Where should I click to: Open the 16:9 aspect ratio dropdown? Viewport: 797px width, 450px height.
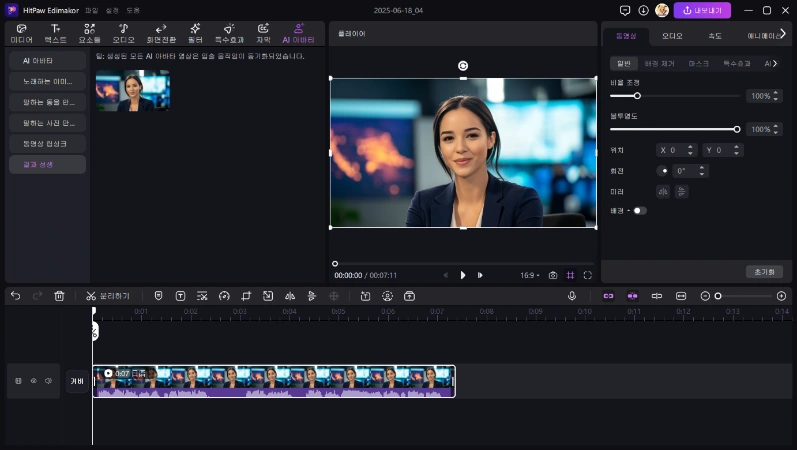tap(530, 275)
